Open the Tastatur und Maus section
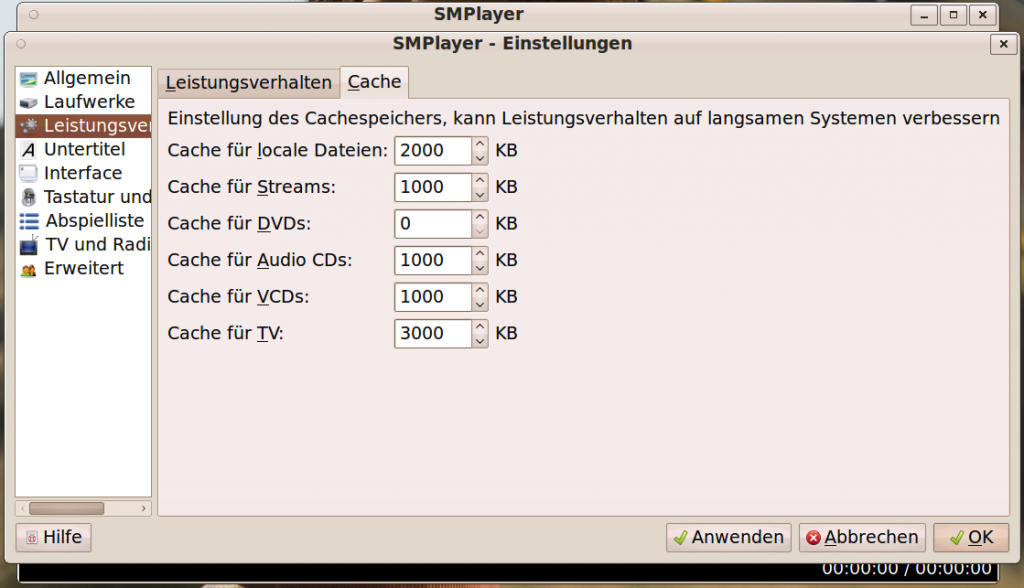 pyautogui.click(x=84, y=197)
